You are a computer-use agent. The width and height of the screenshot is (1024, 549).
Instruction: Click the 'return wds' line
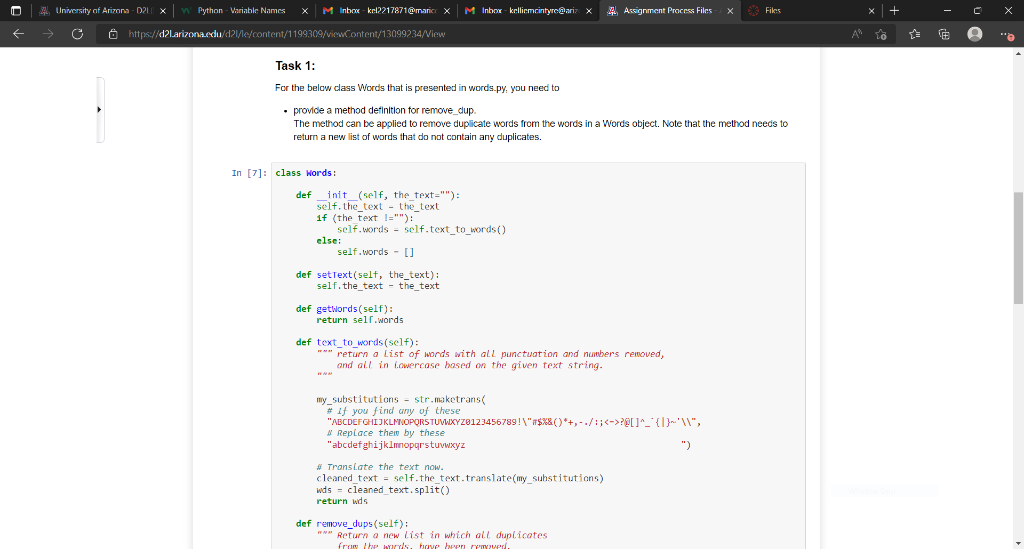point(342,501)
